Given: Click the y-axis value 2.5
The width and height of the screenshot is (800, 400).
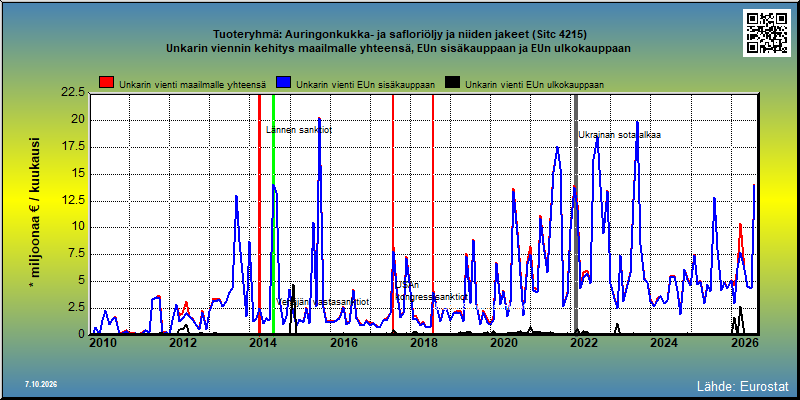Looking at the screenshot, I should tap(75, 308).
